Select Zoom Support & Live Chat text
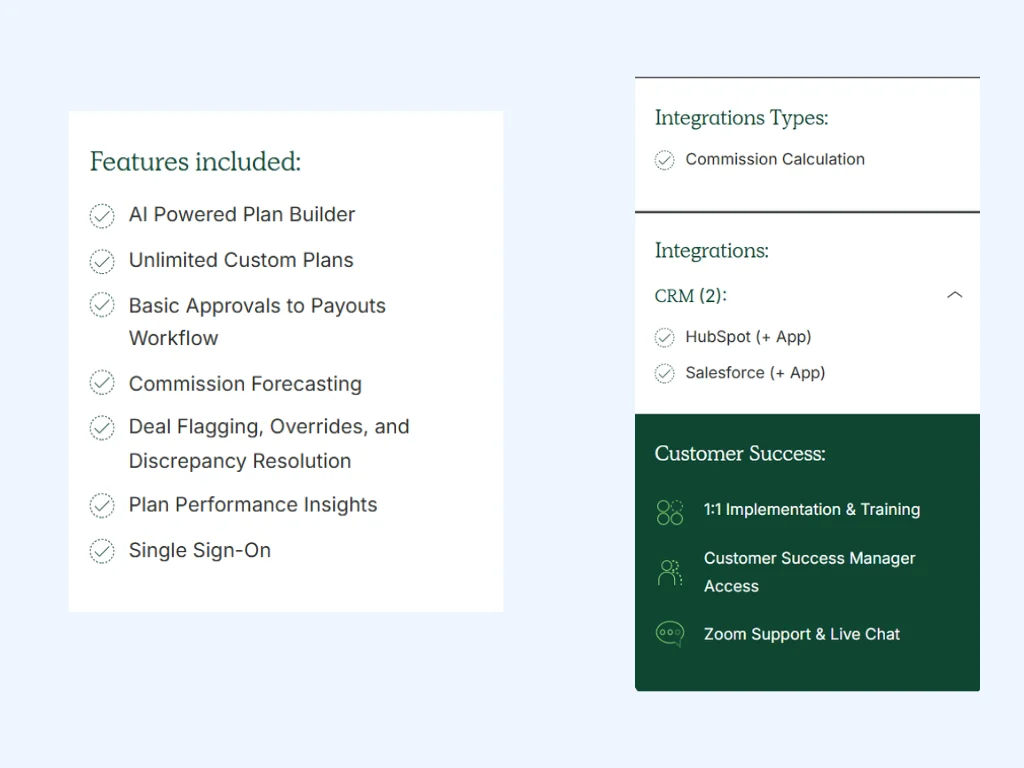 click(802, 634)
